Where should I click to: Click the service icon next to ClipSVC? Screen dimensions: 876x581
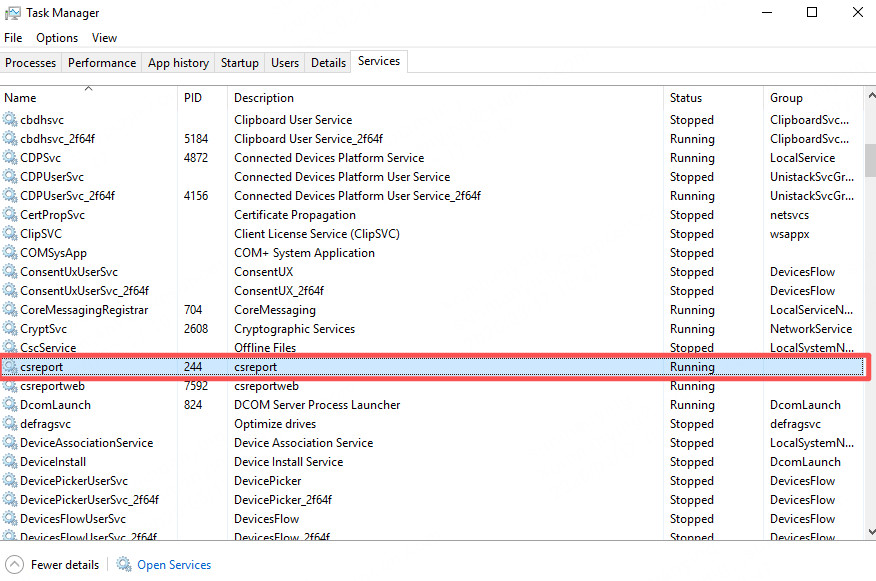(11, 234)
